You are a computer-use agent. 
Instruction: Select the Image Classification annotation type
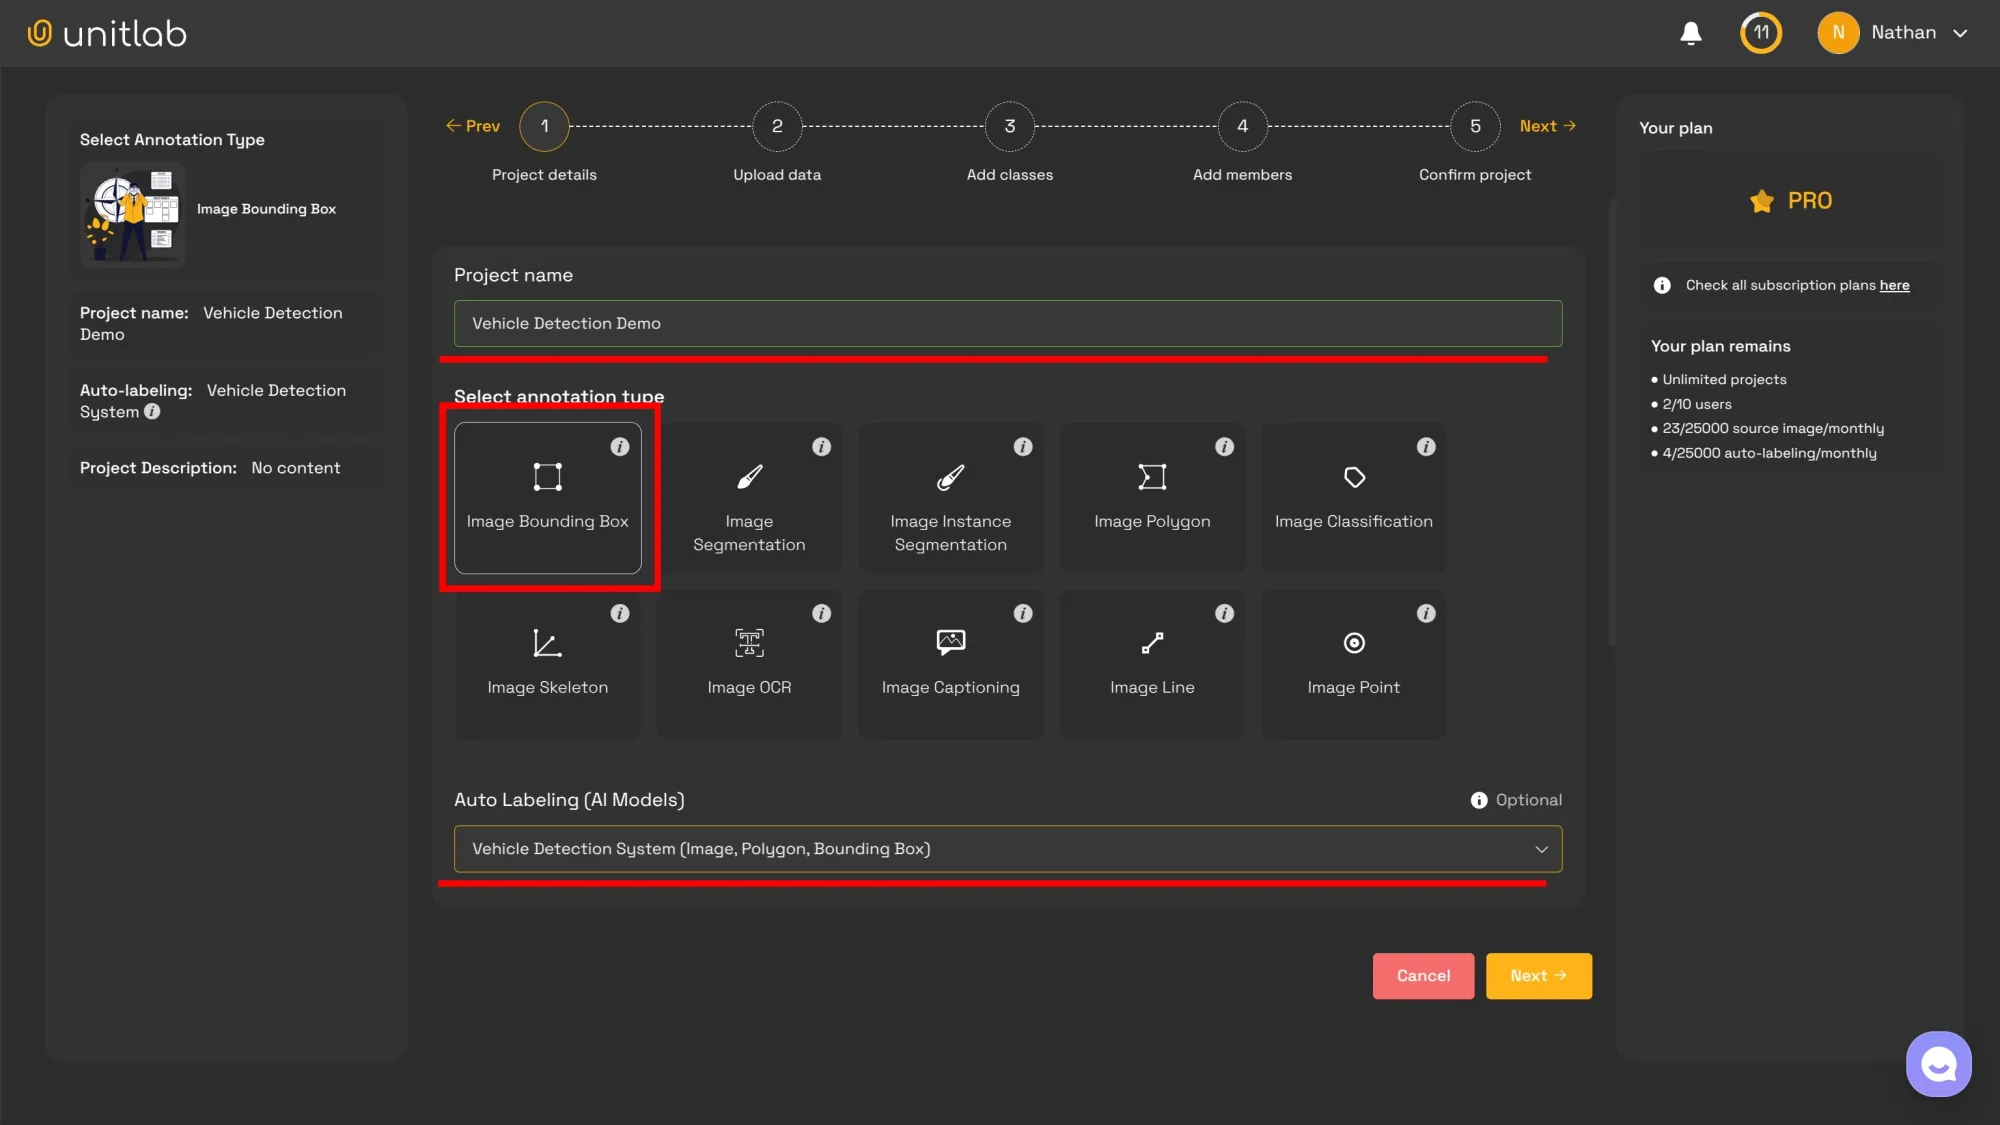pos(1353,498)
